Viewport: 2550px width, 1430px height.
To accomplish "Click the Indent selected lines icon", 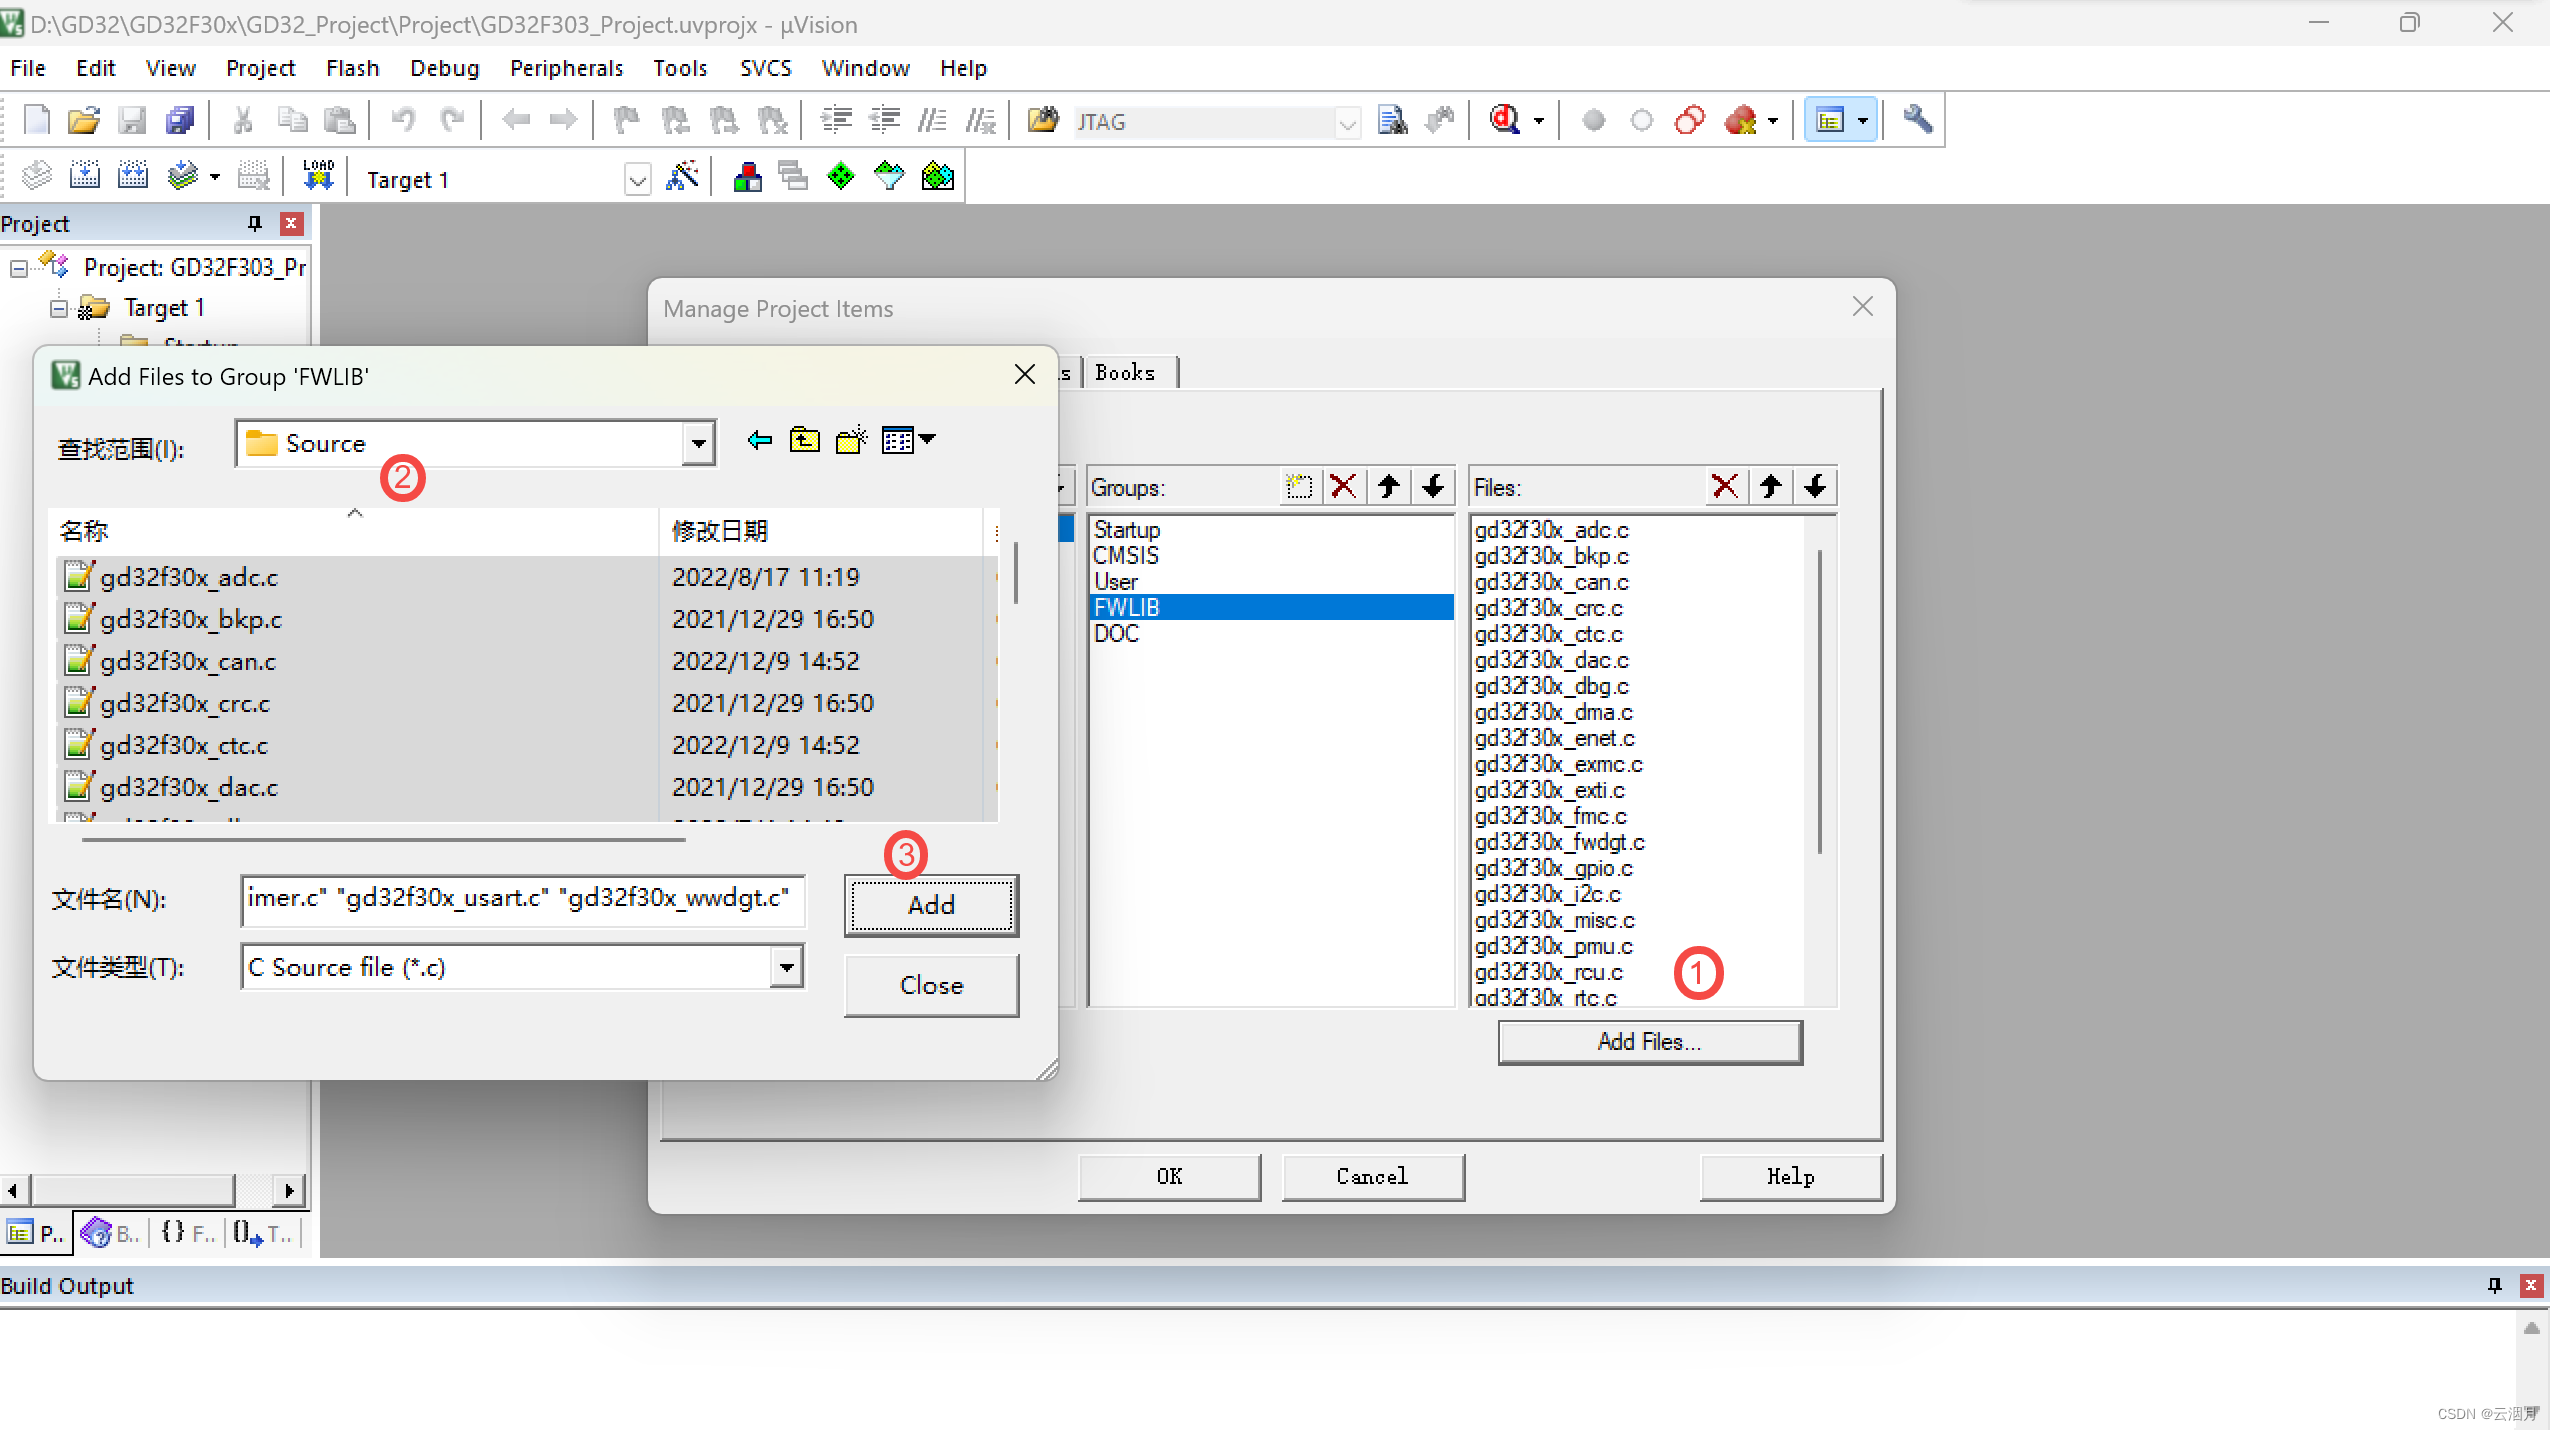I will click(x=836, y=120).
